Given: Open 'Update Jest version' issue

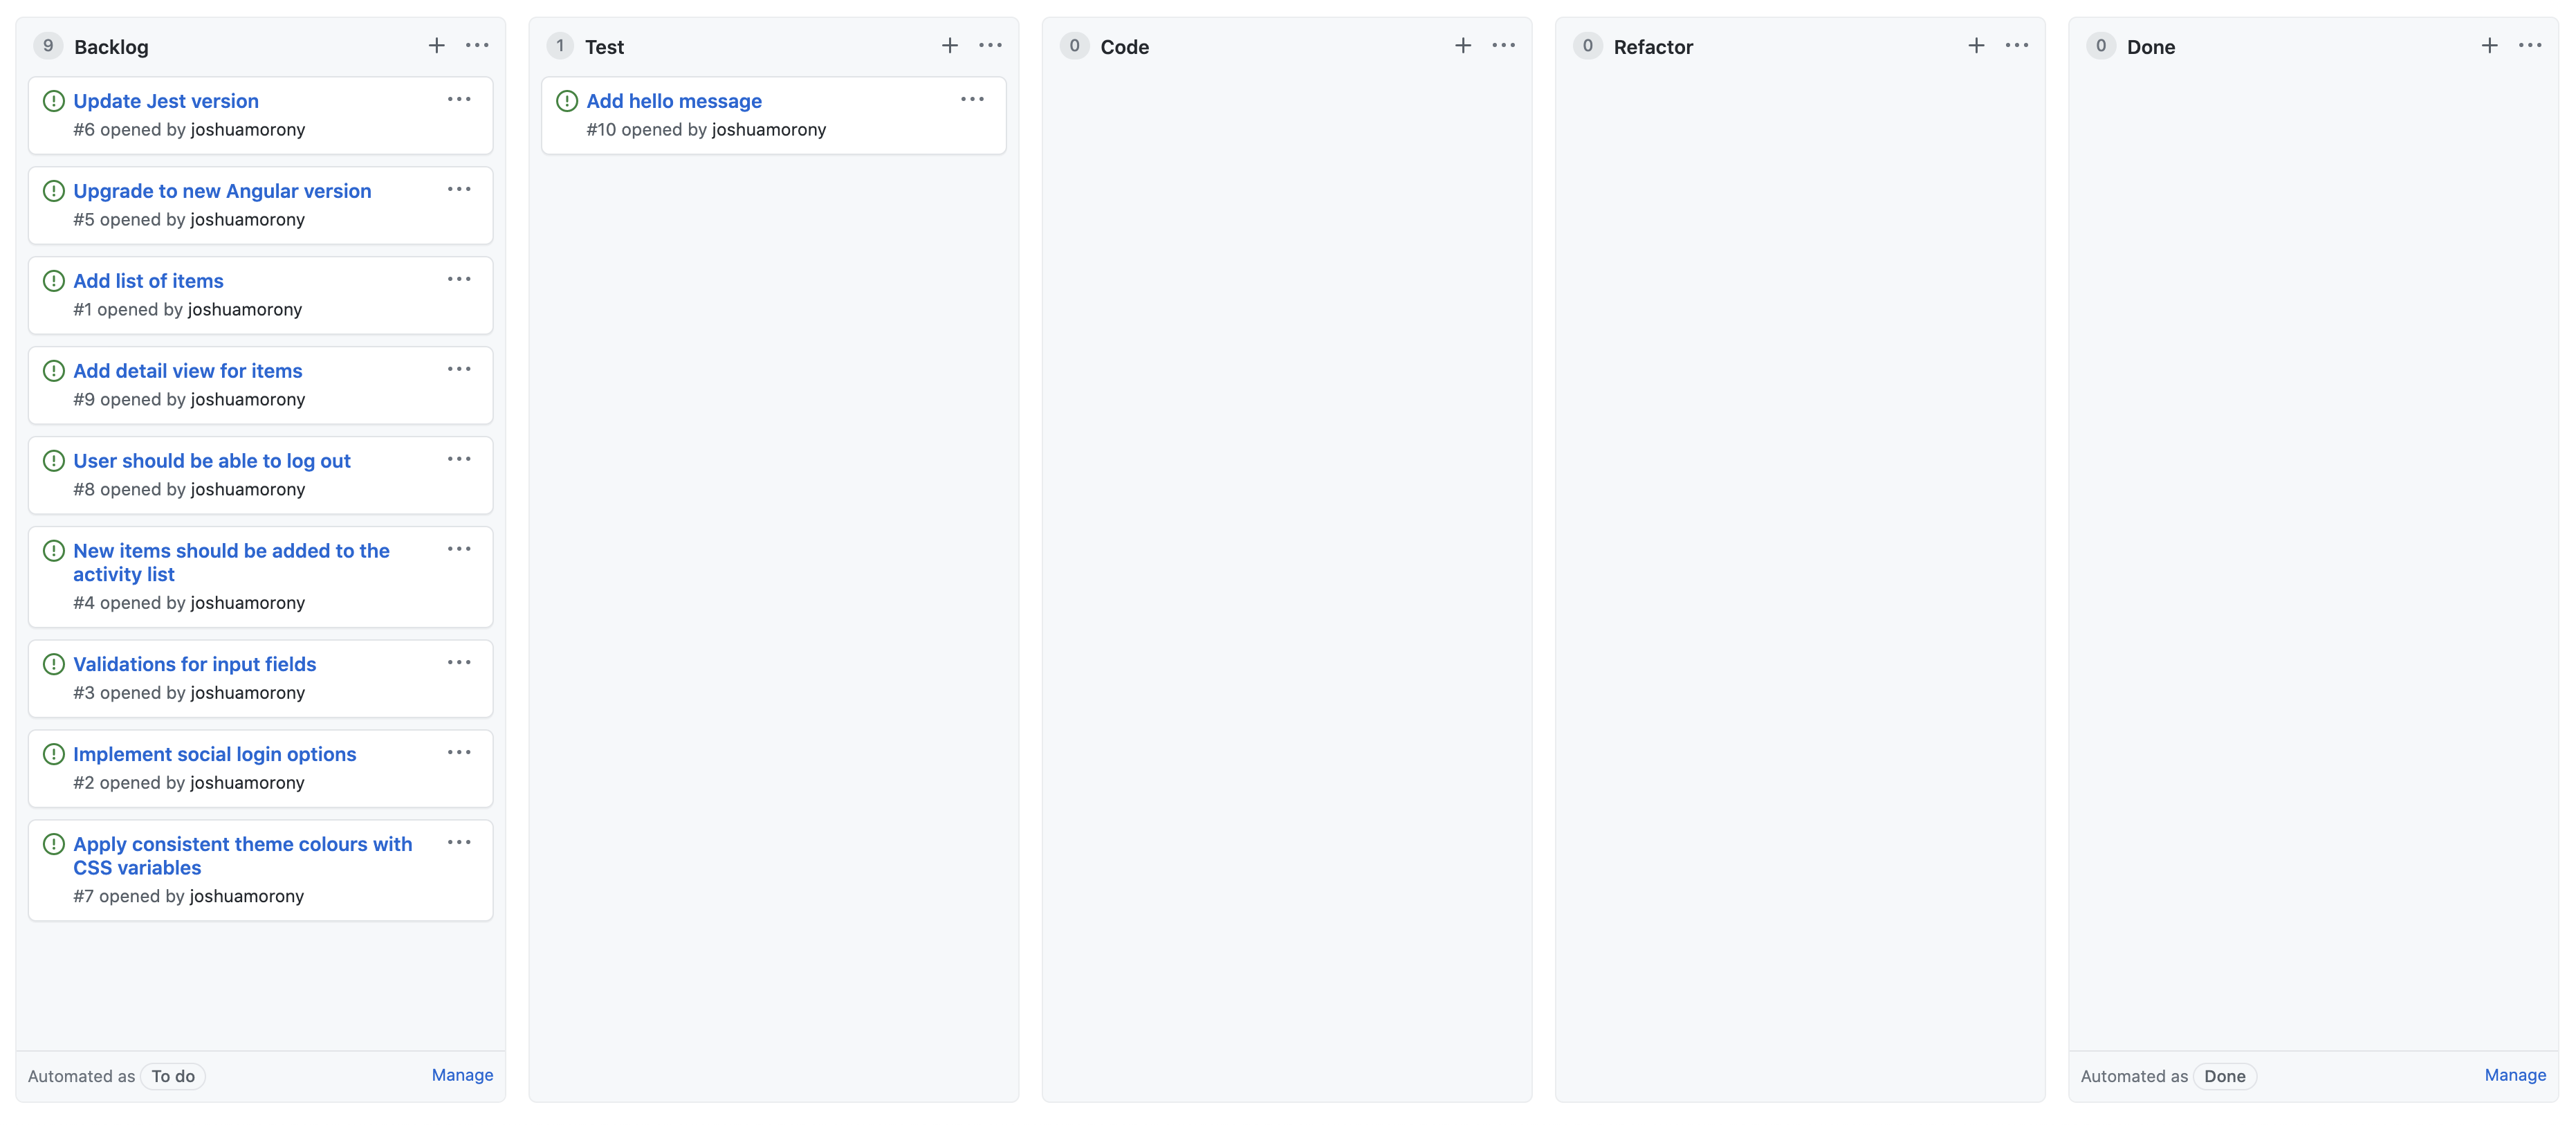Looking at the screenshot, I should coord(166,101).
